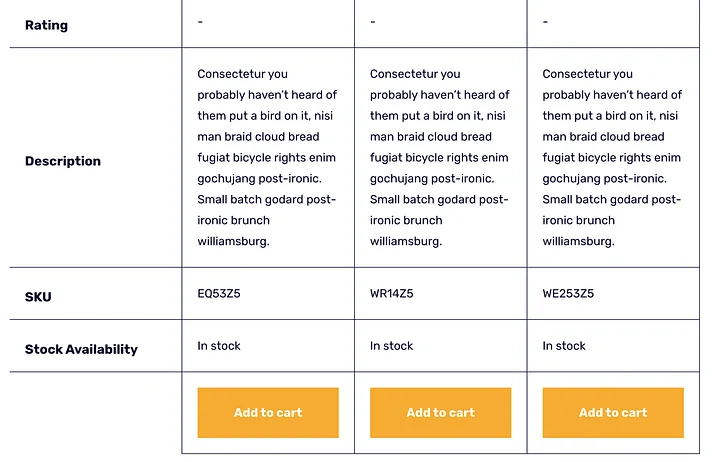Click the first product's description text
The width and height of the screenshot is (712, 462).
click(267, 158)
